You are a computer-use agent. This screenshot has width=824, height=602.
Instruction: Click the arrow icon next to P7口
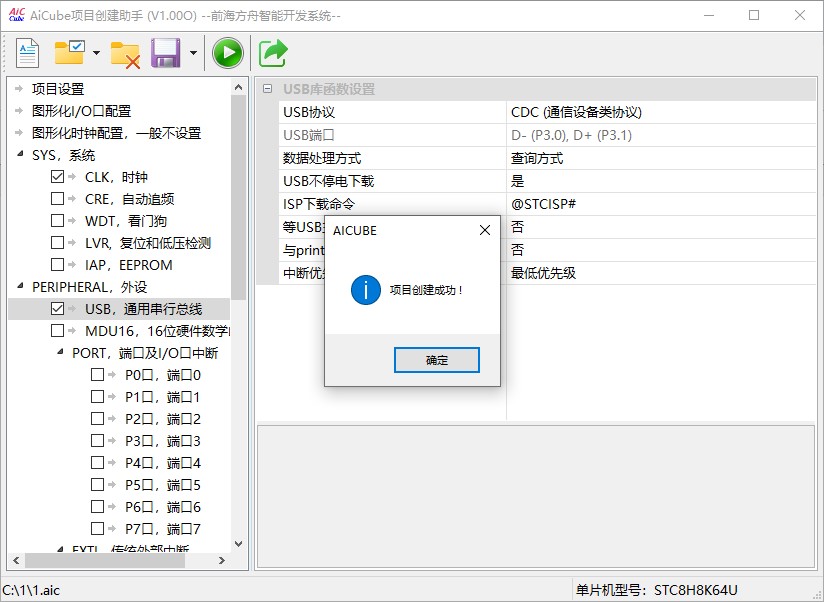pos(112,528)
